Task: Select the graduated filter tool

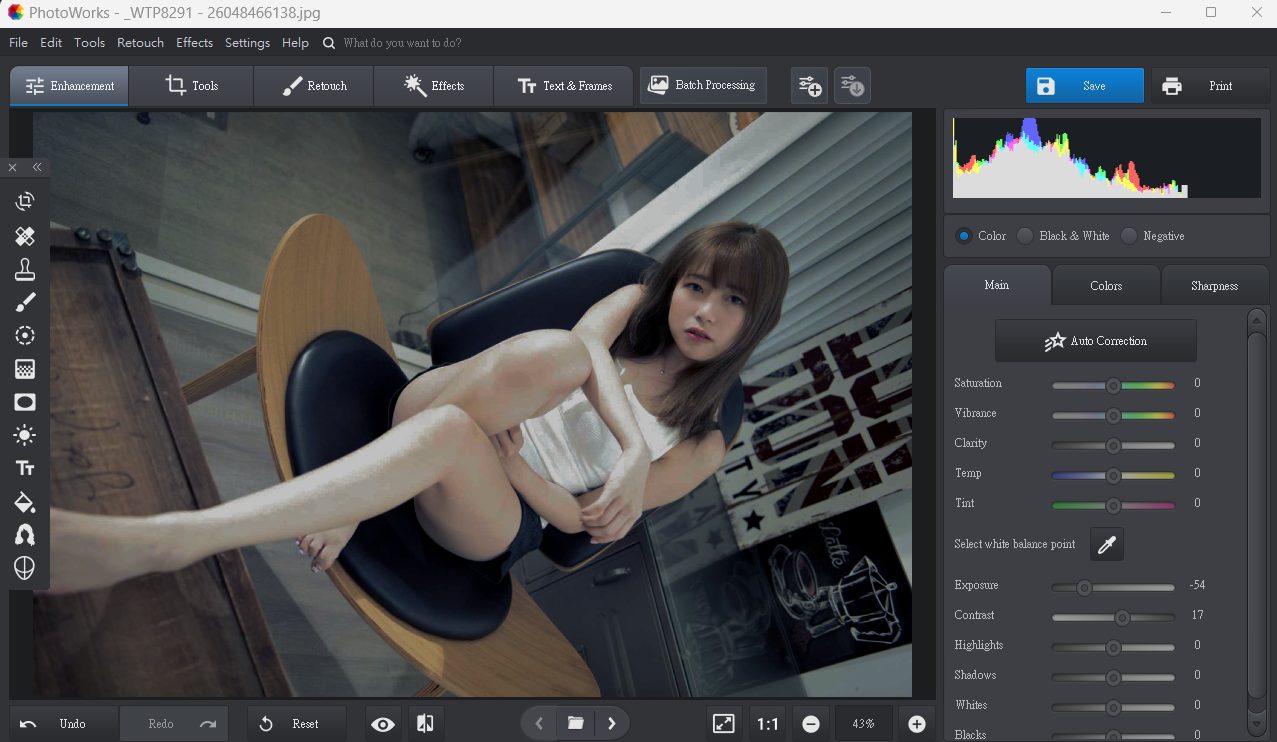Action: point(25,369)
